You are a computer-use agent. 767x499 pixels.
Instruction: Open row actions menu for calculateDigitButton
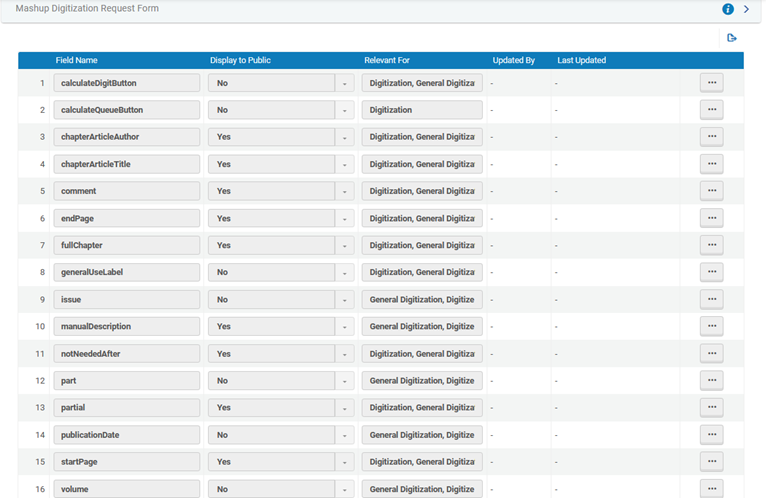(x=712, y=83)
